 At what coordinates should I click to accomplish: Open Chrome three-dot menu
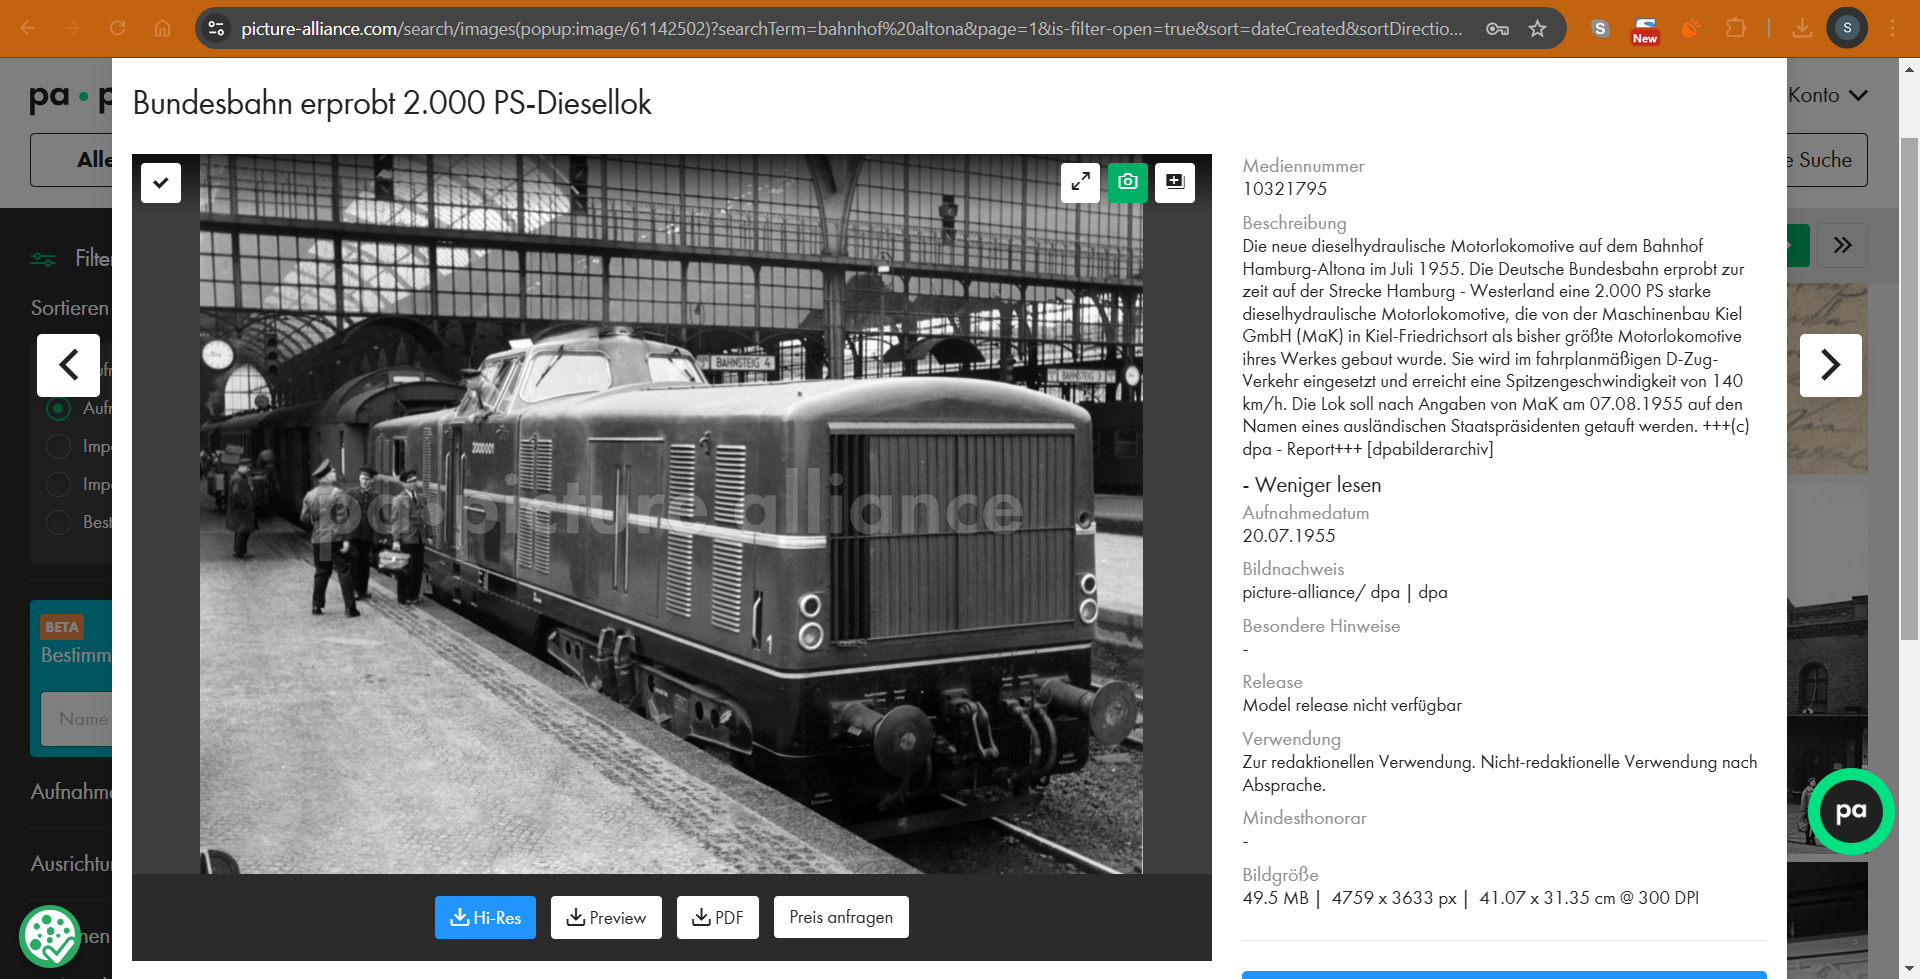1892,28
